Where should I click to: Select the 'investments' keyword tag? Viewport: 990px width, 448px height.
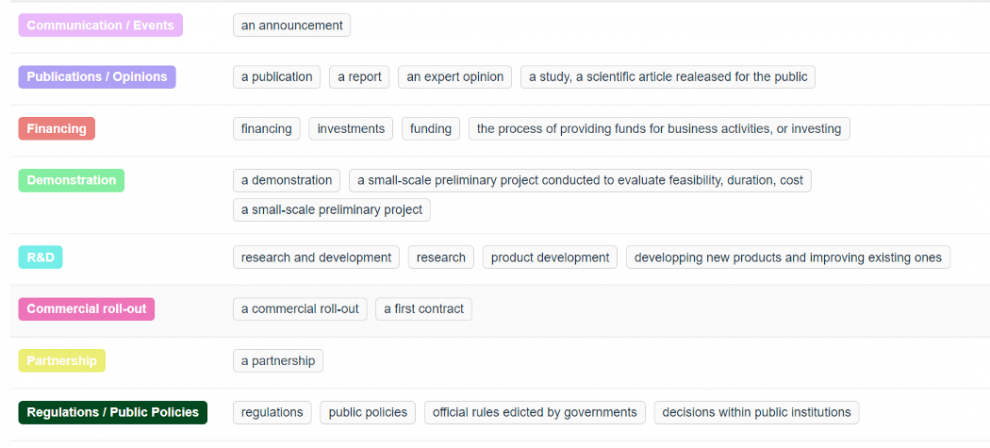[350, 129]
